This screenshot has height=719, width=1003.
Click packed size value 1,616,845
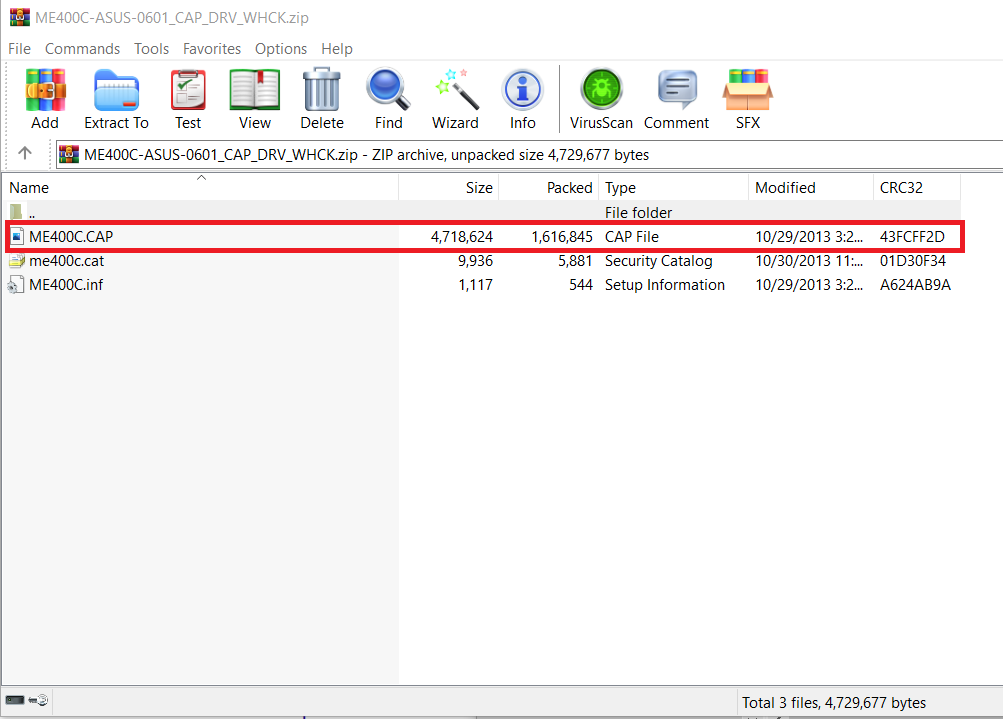tap(562, 237)
